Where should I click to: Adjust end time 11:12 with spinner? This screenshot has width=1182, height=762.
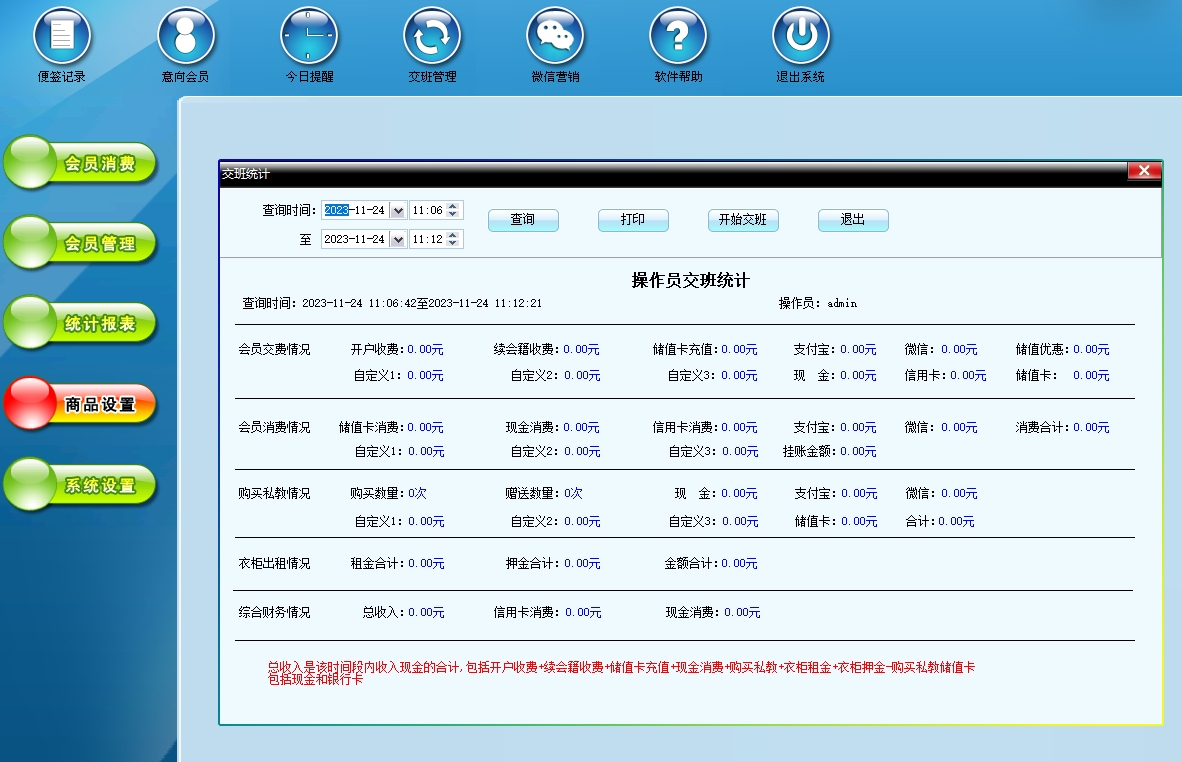[x=454, y=236]
